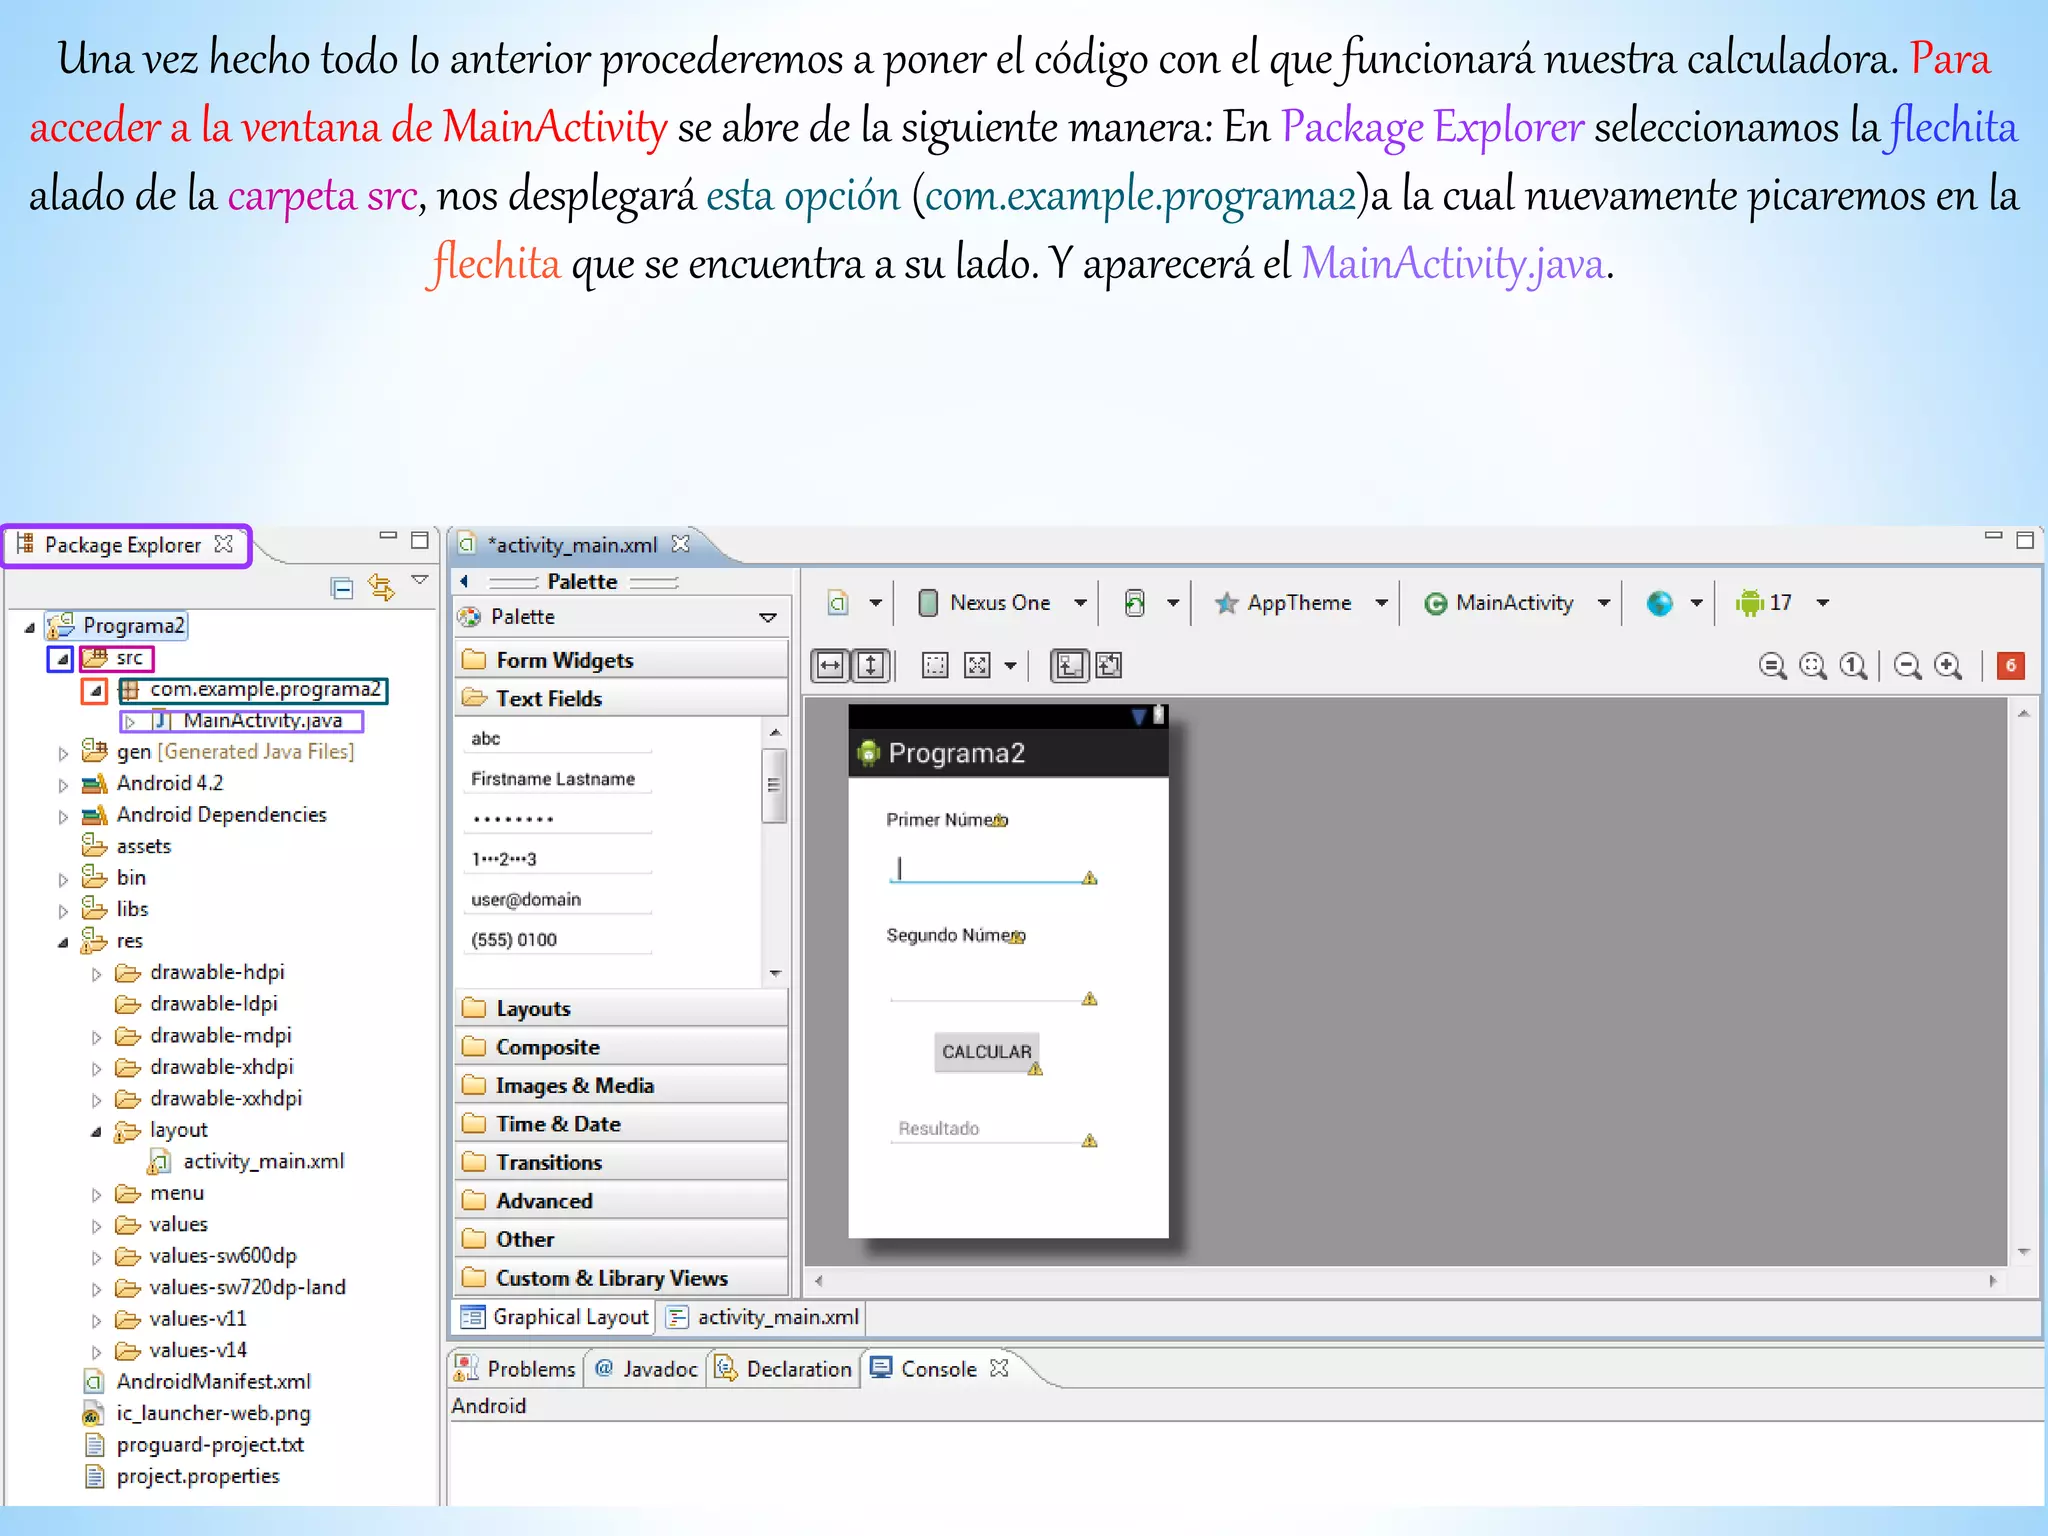
Task: Click the red lint warnings icon
Action: 2010,666
